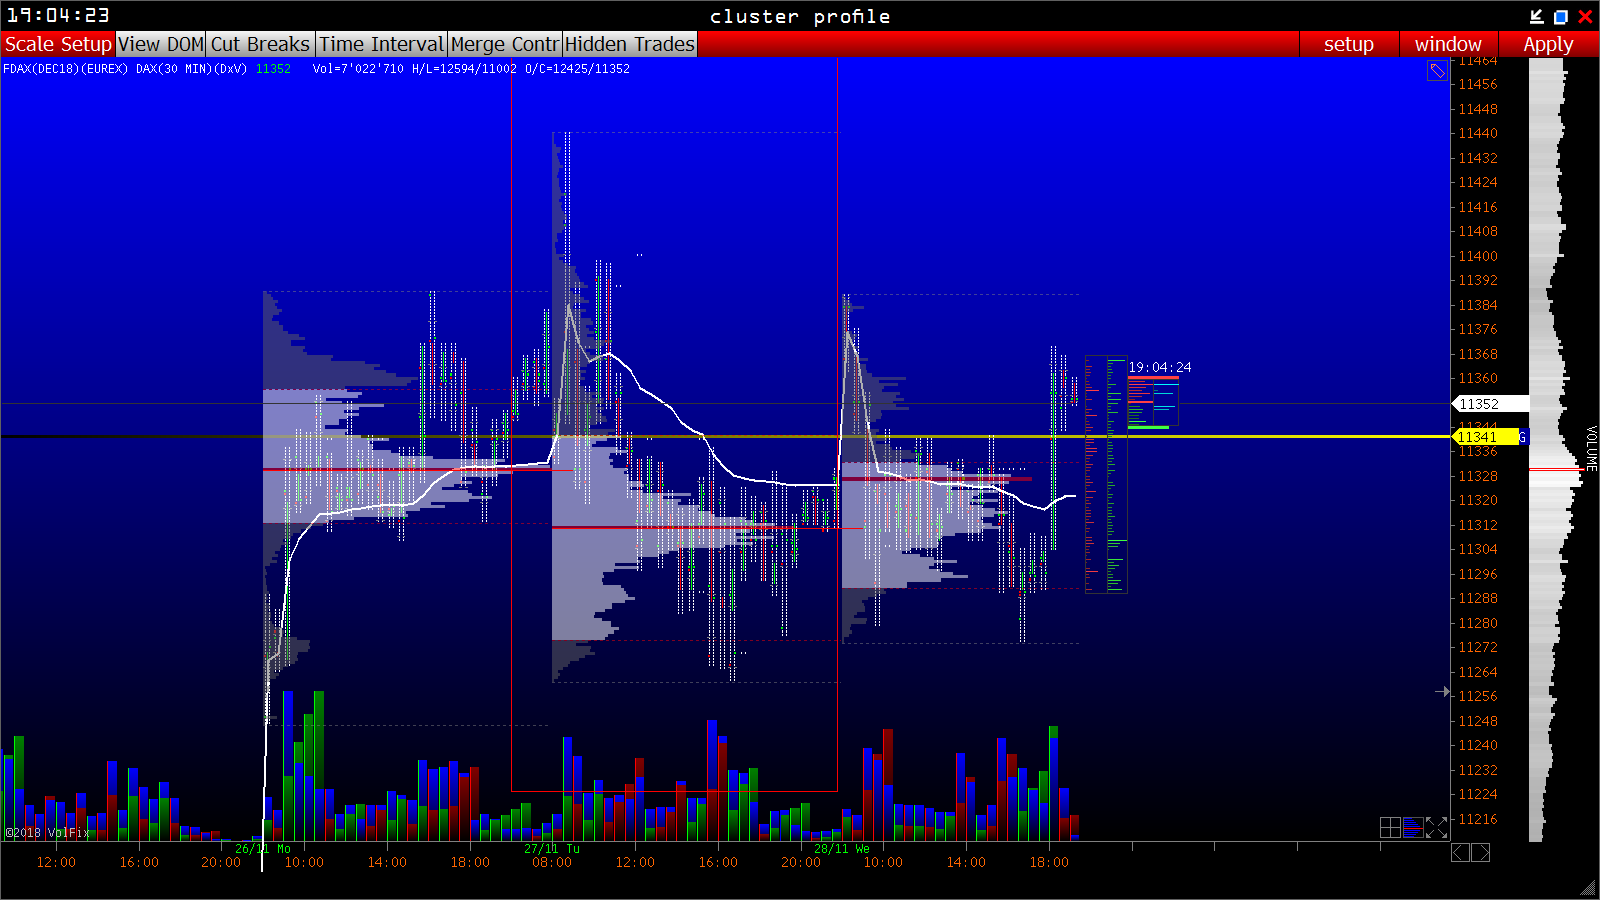This screenshot has width=1600, height=900.
Task: Open the Scale Setup menu
Action: tap(58, 44)
